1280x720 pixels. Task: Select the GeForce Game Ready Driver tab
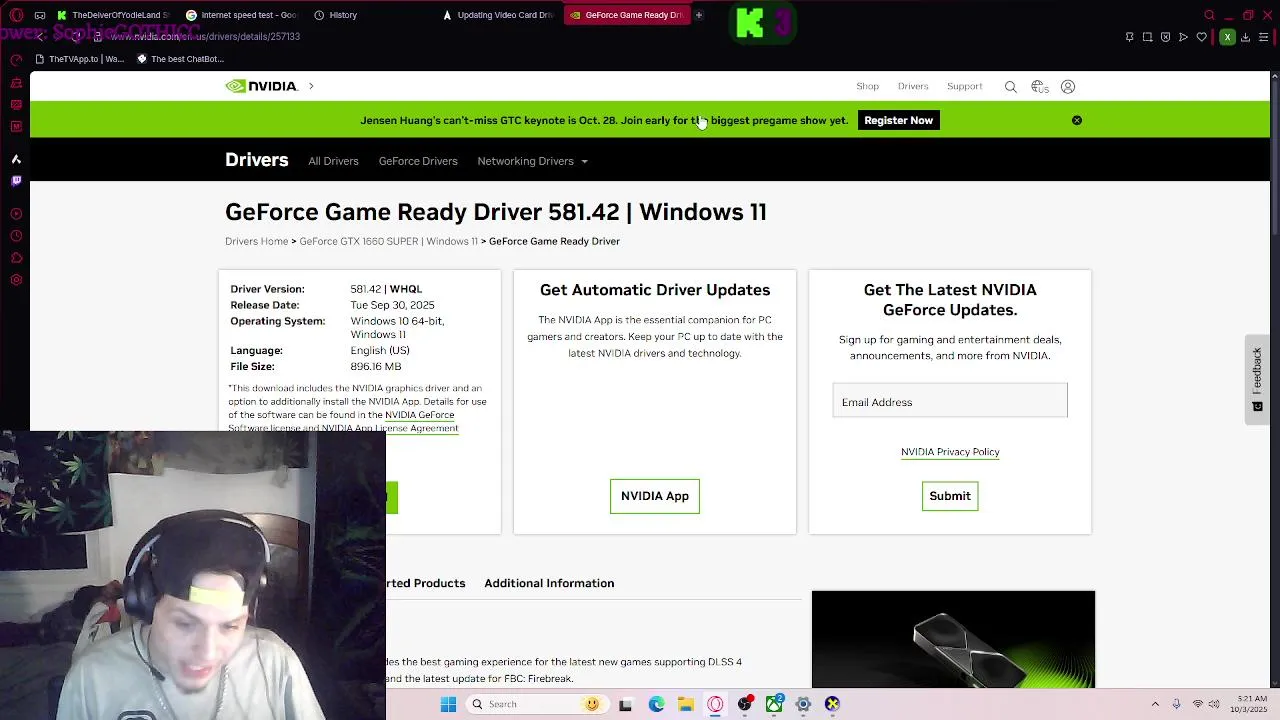pyautogui.click(x=626, y=15)
